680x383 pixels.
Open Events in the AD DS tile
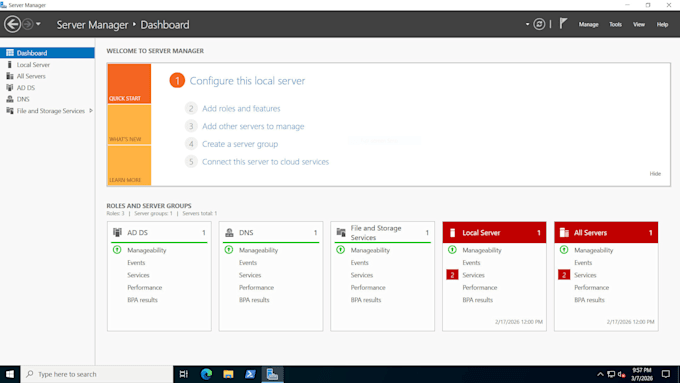pyautogui.click(x=136, y=263)
